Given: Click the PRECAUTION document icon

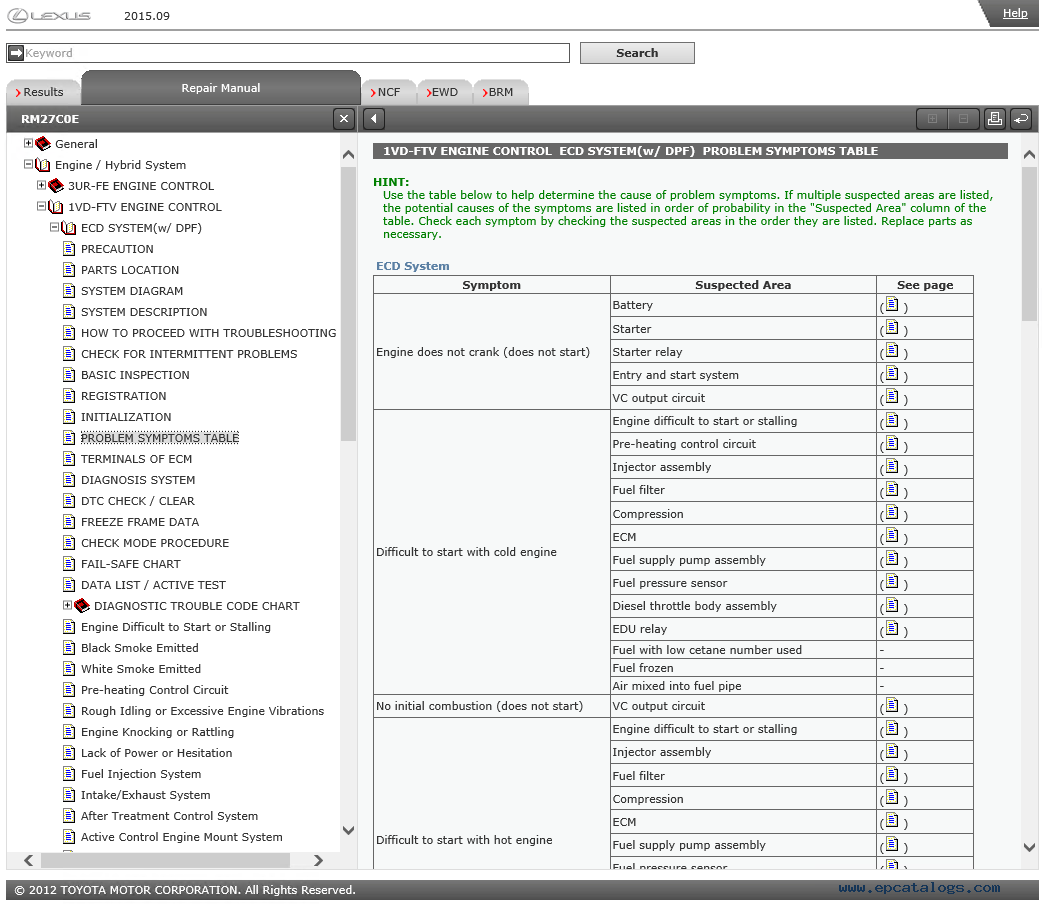Looking at the screenshot, I should tap(69, 249).
